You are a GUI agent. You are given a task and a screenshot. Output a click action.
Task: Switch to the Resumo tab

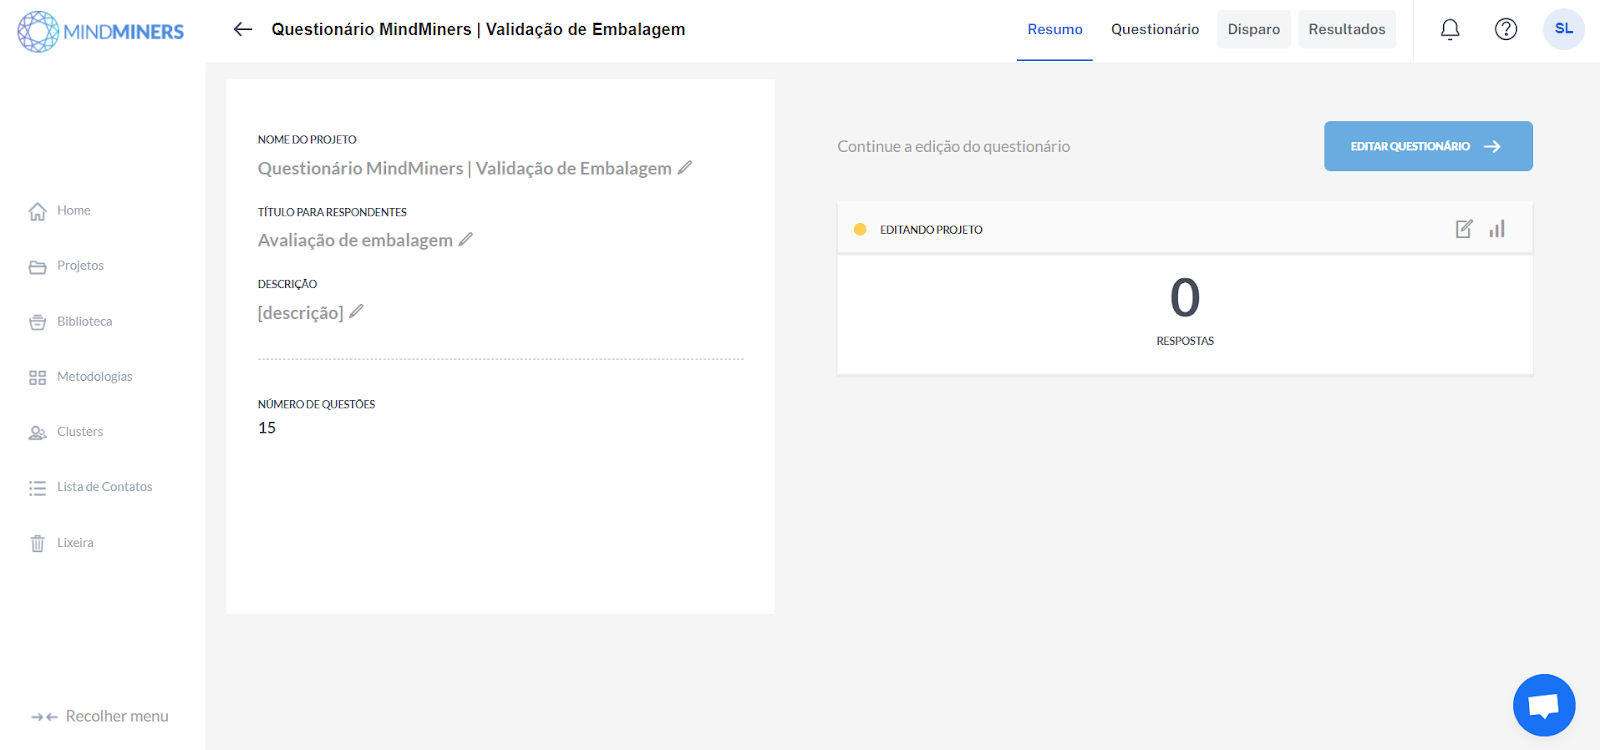[x=1055, y=30]
